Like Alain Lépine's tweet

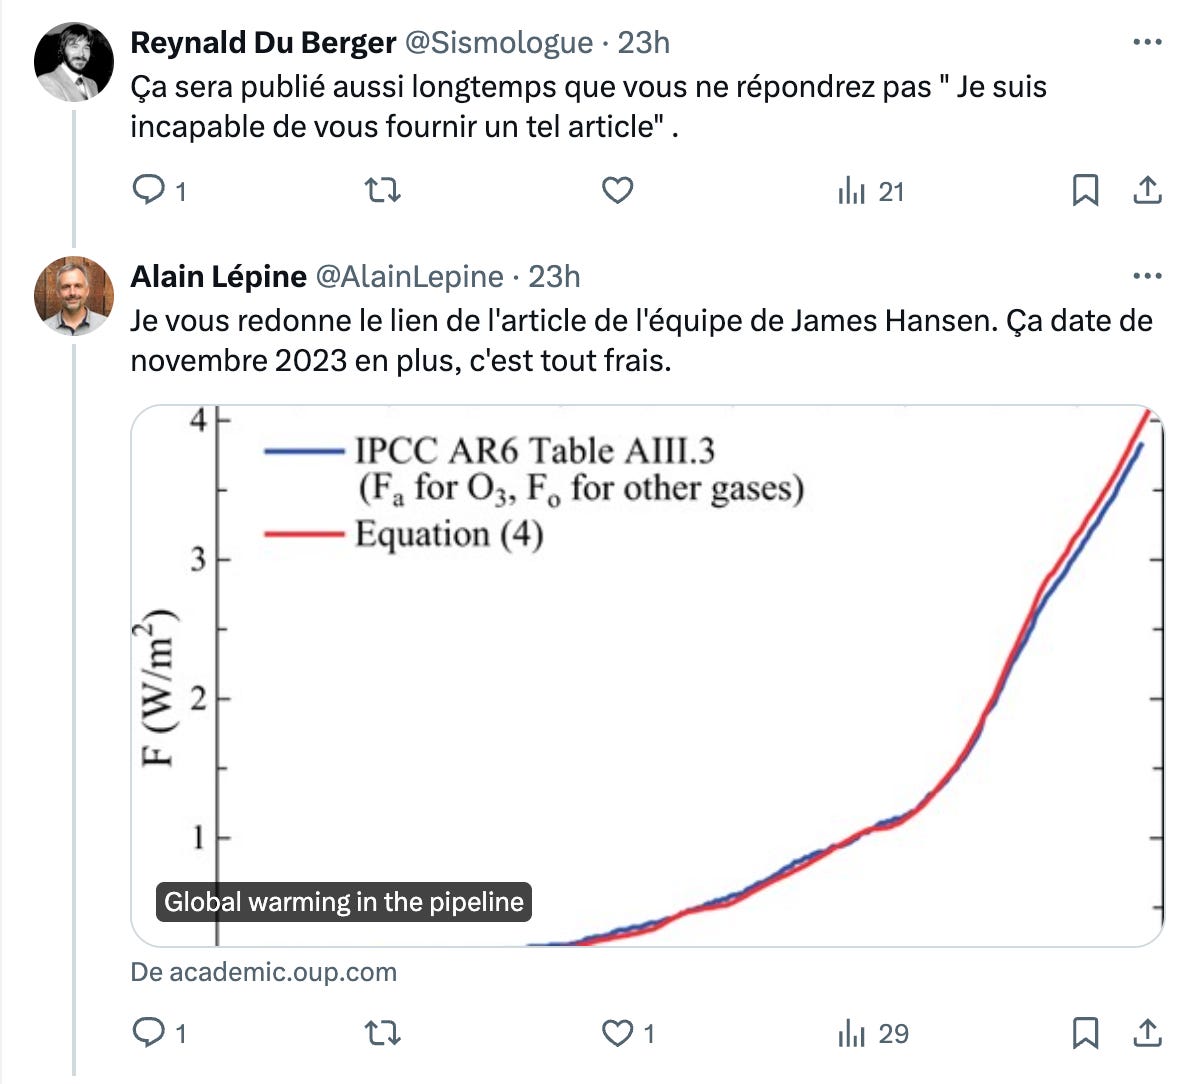click(x=627, y=1033)
